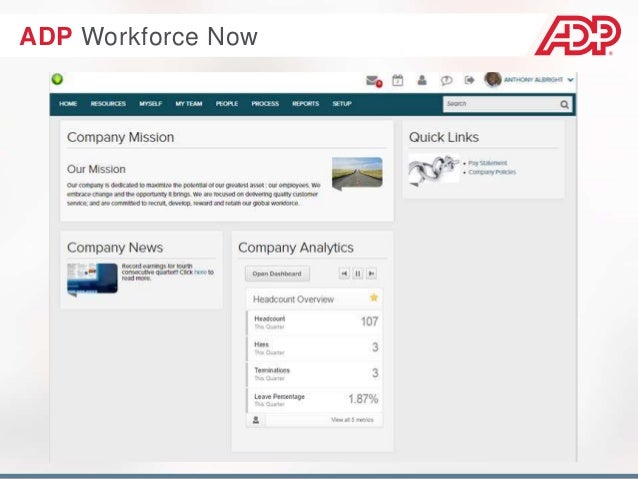Click the Company Mission heading
This screenshot has width=638, height=479.
coord(120,137)
